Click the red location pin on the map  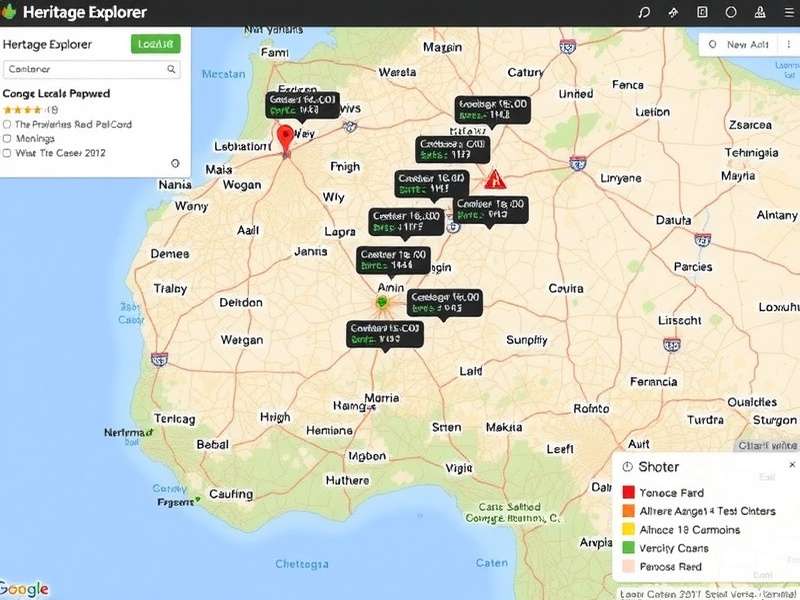(285, 138)
